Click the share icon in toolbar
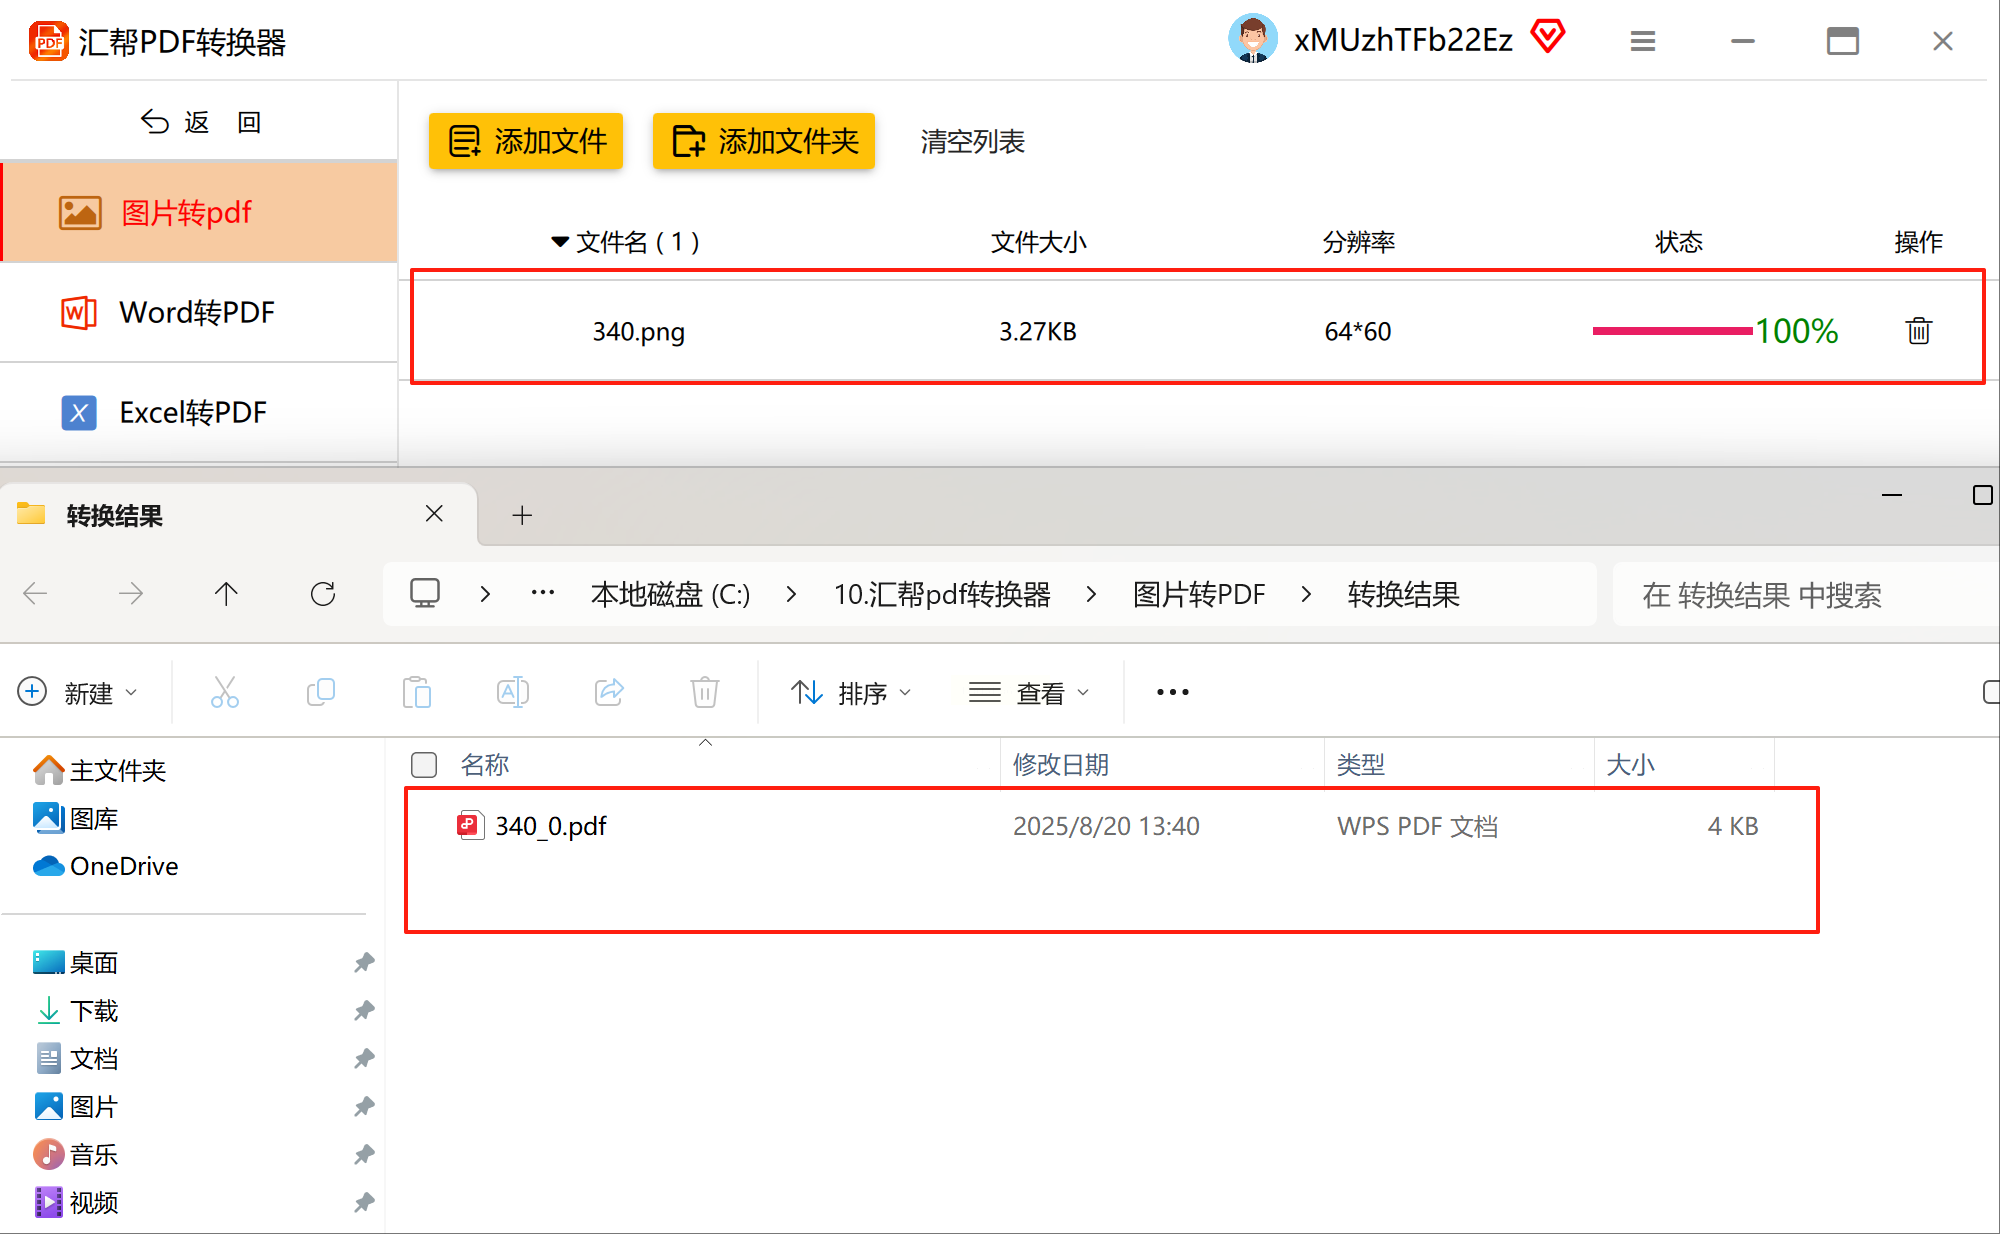The height and width of the screenshot is (1234, 2000). (x=609, y=692)
